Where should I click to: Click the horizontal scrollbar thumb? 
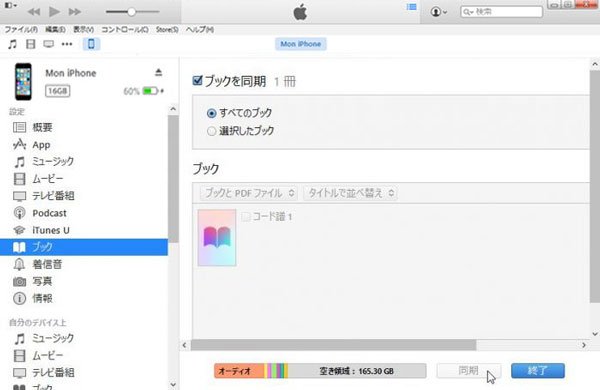(333, 345)
